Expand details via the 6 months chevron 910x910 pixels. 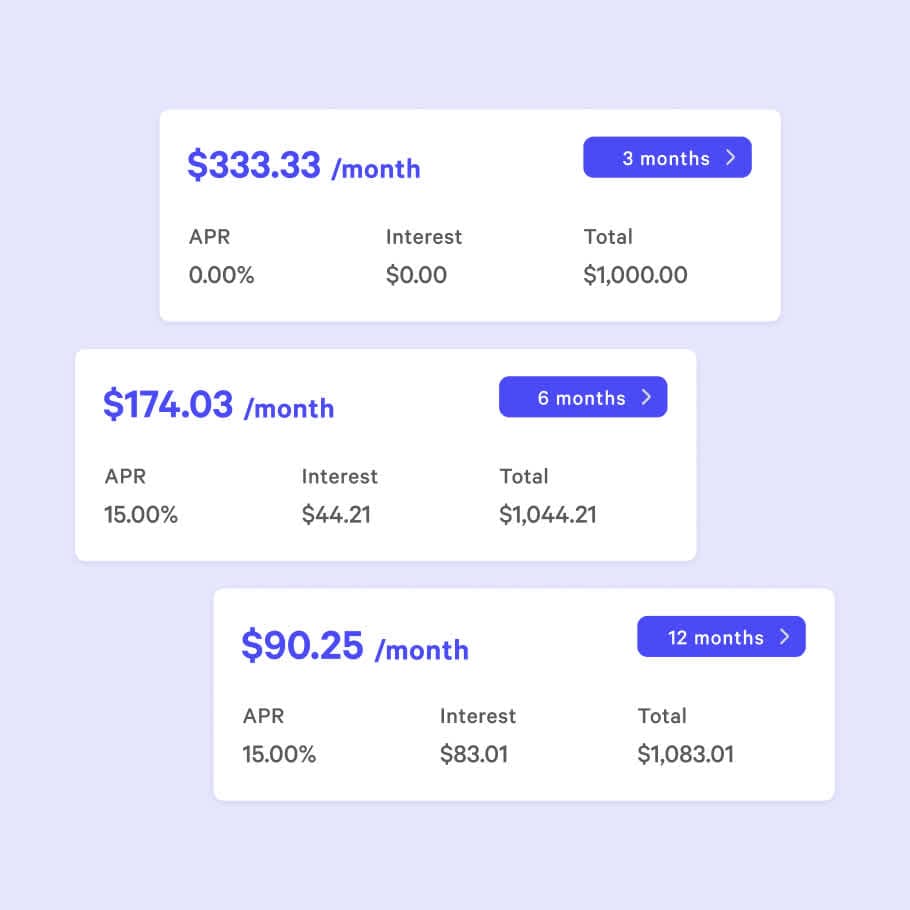tap(646, 396)
